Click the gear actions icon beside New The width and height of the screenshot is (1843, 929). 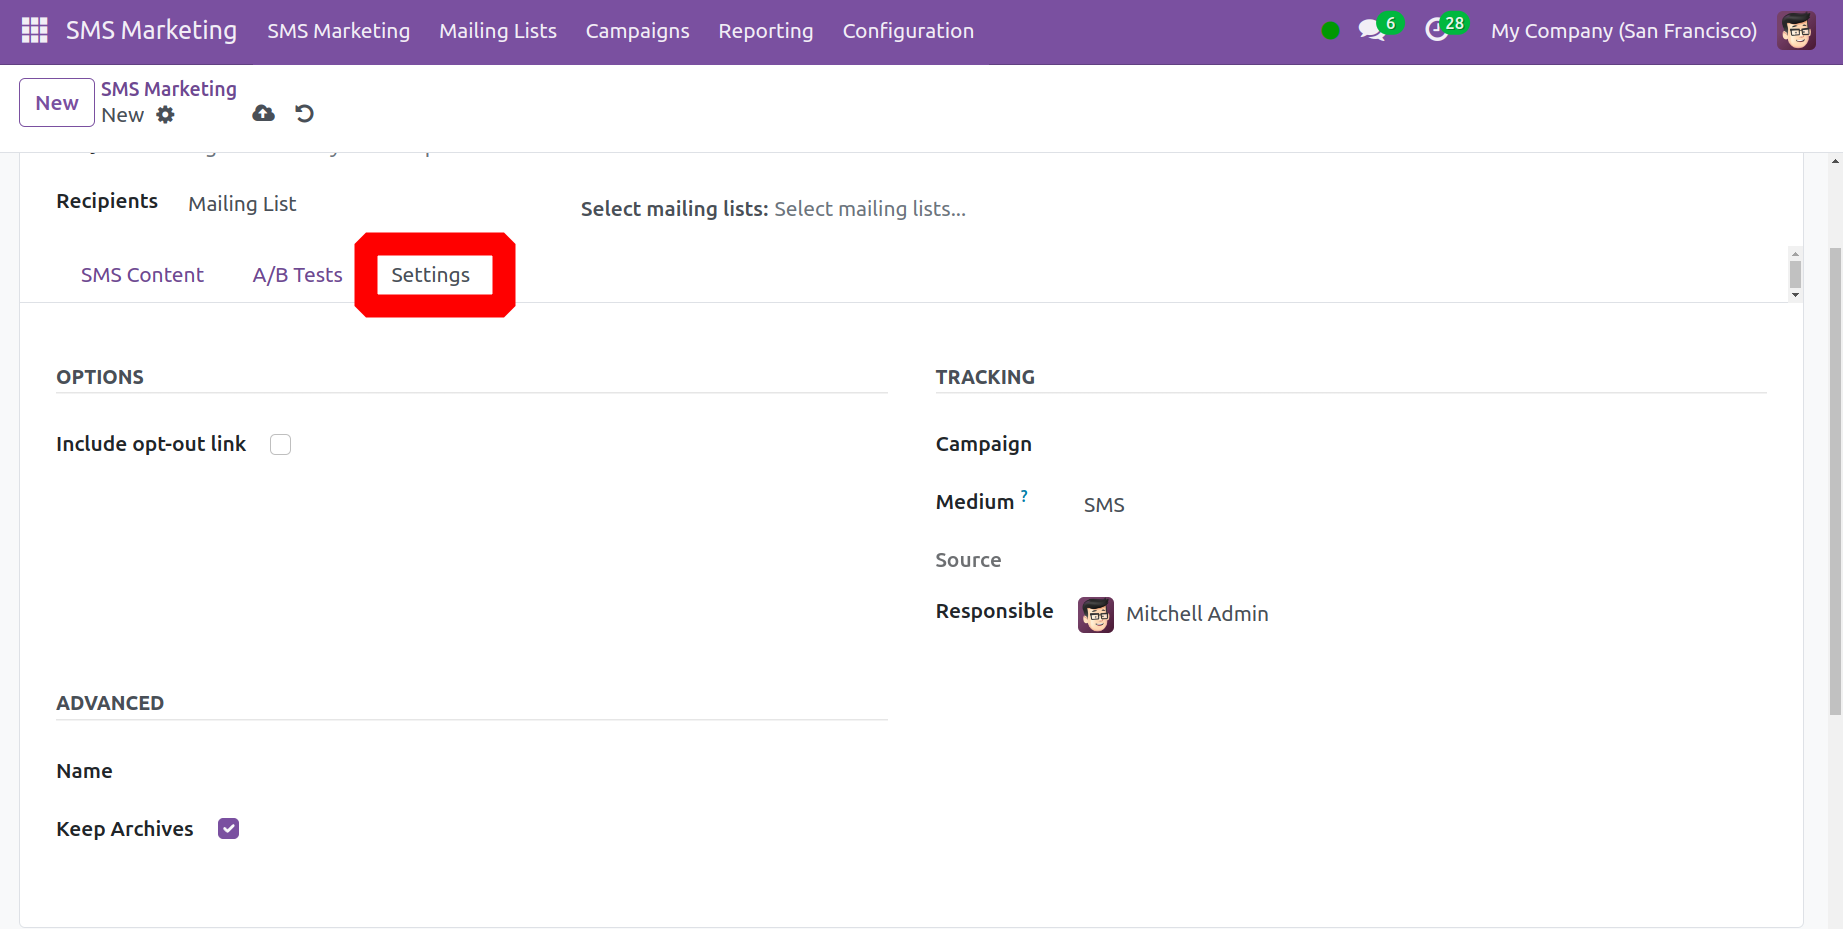(166, 115)
